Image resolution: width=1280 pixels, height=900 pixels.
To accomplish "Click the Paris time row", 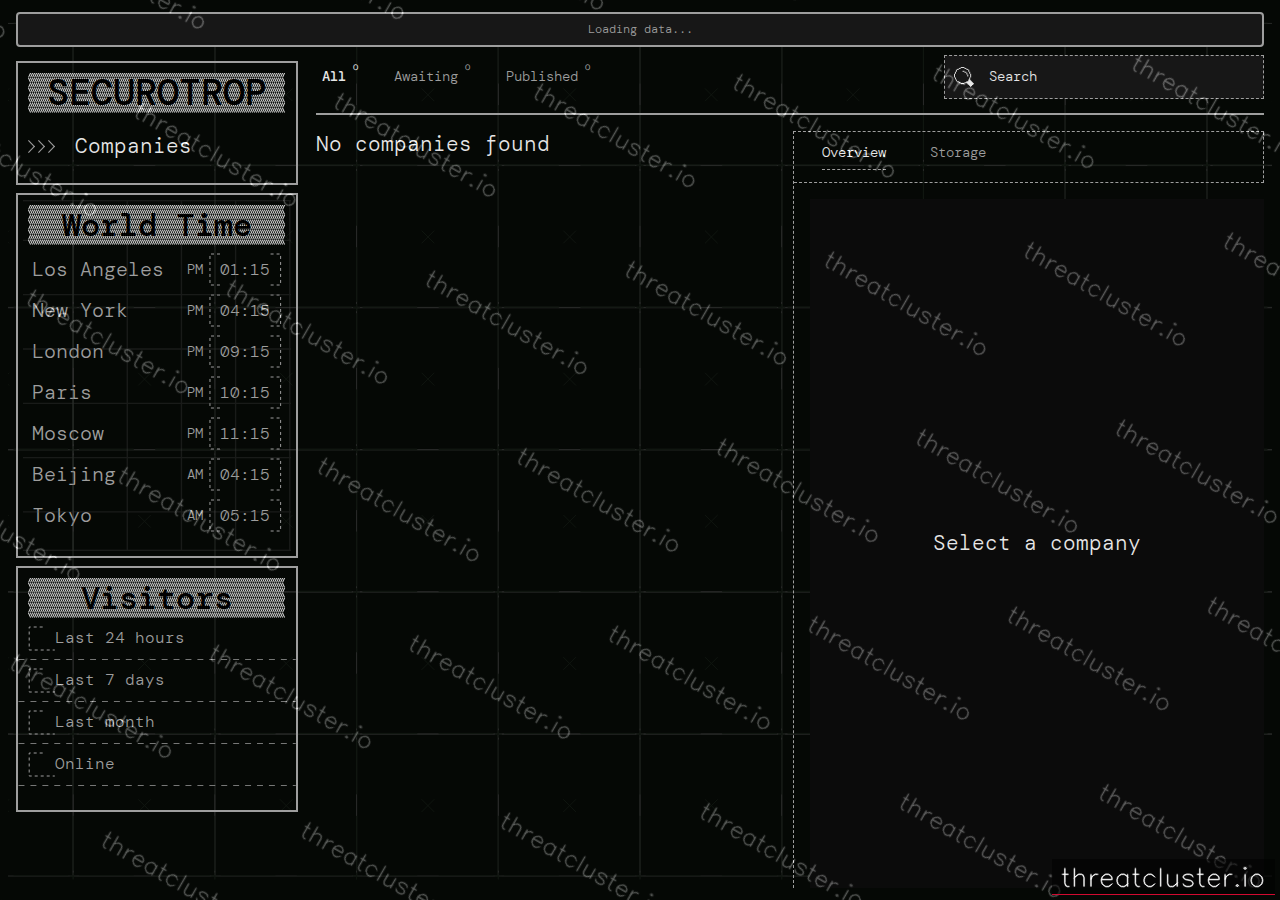I will coord(157,393).
